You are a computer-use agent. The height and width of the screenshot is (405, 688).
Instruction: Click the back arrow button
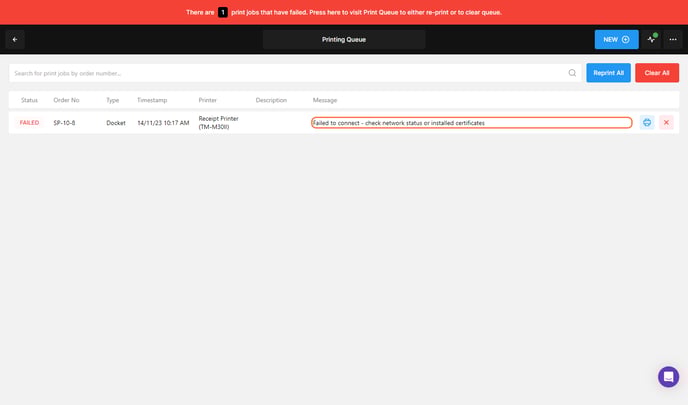[x=15, y=39]
